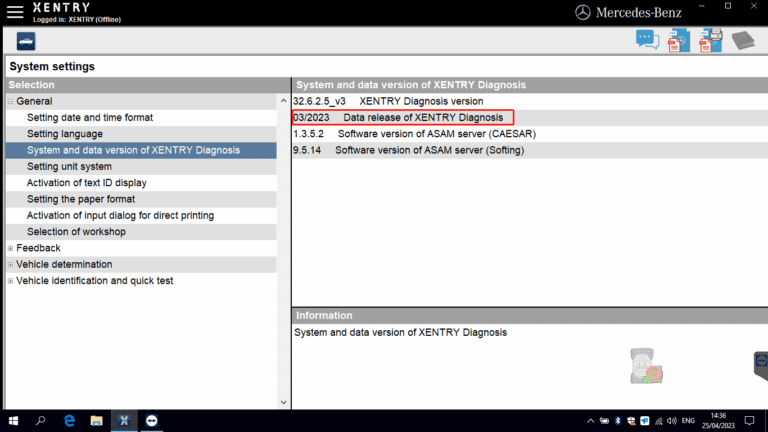
Task: Click the 32.6.2.5_v3 XENTRY Diagnosis version row
Action: 530,101
